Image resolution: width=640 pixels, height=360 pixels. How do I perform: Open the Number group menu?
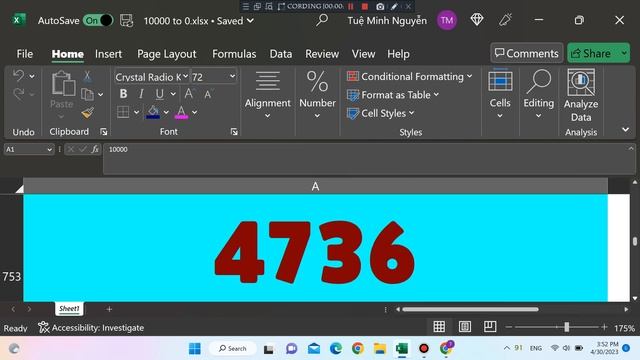tap(318, 95)
